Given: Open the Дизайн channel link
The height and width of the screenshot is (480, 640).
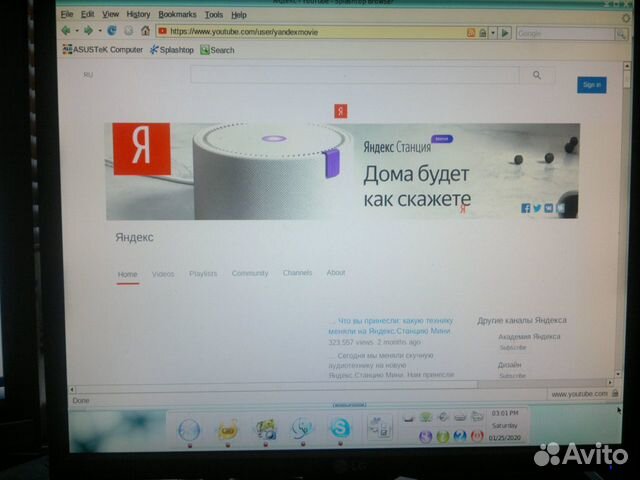Looking at the screenshot, I should pos(509,364).
